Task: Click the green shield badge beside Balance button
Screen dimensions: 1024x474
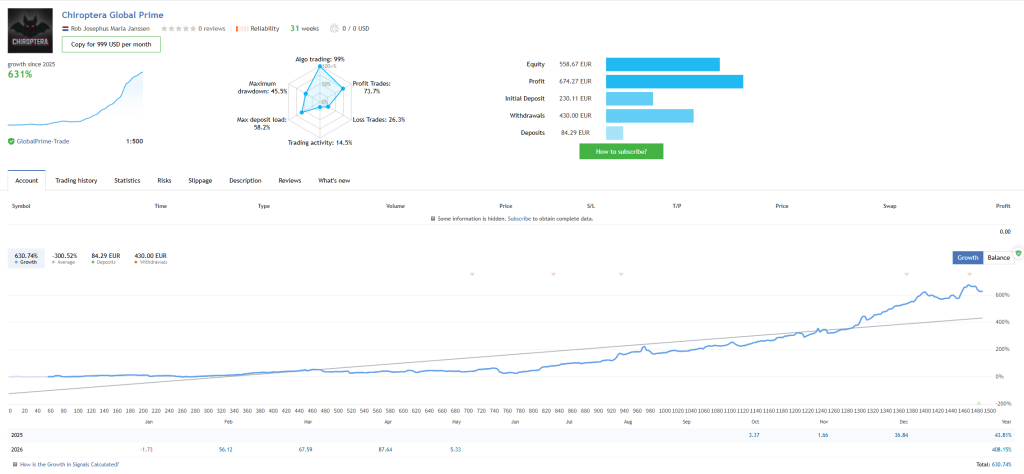Action: pyautogui.click(x=1018, y=253)
